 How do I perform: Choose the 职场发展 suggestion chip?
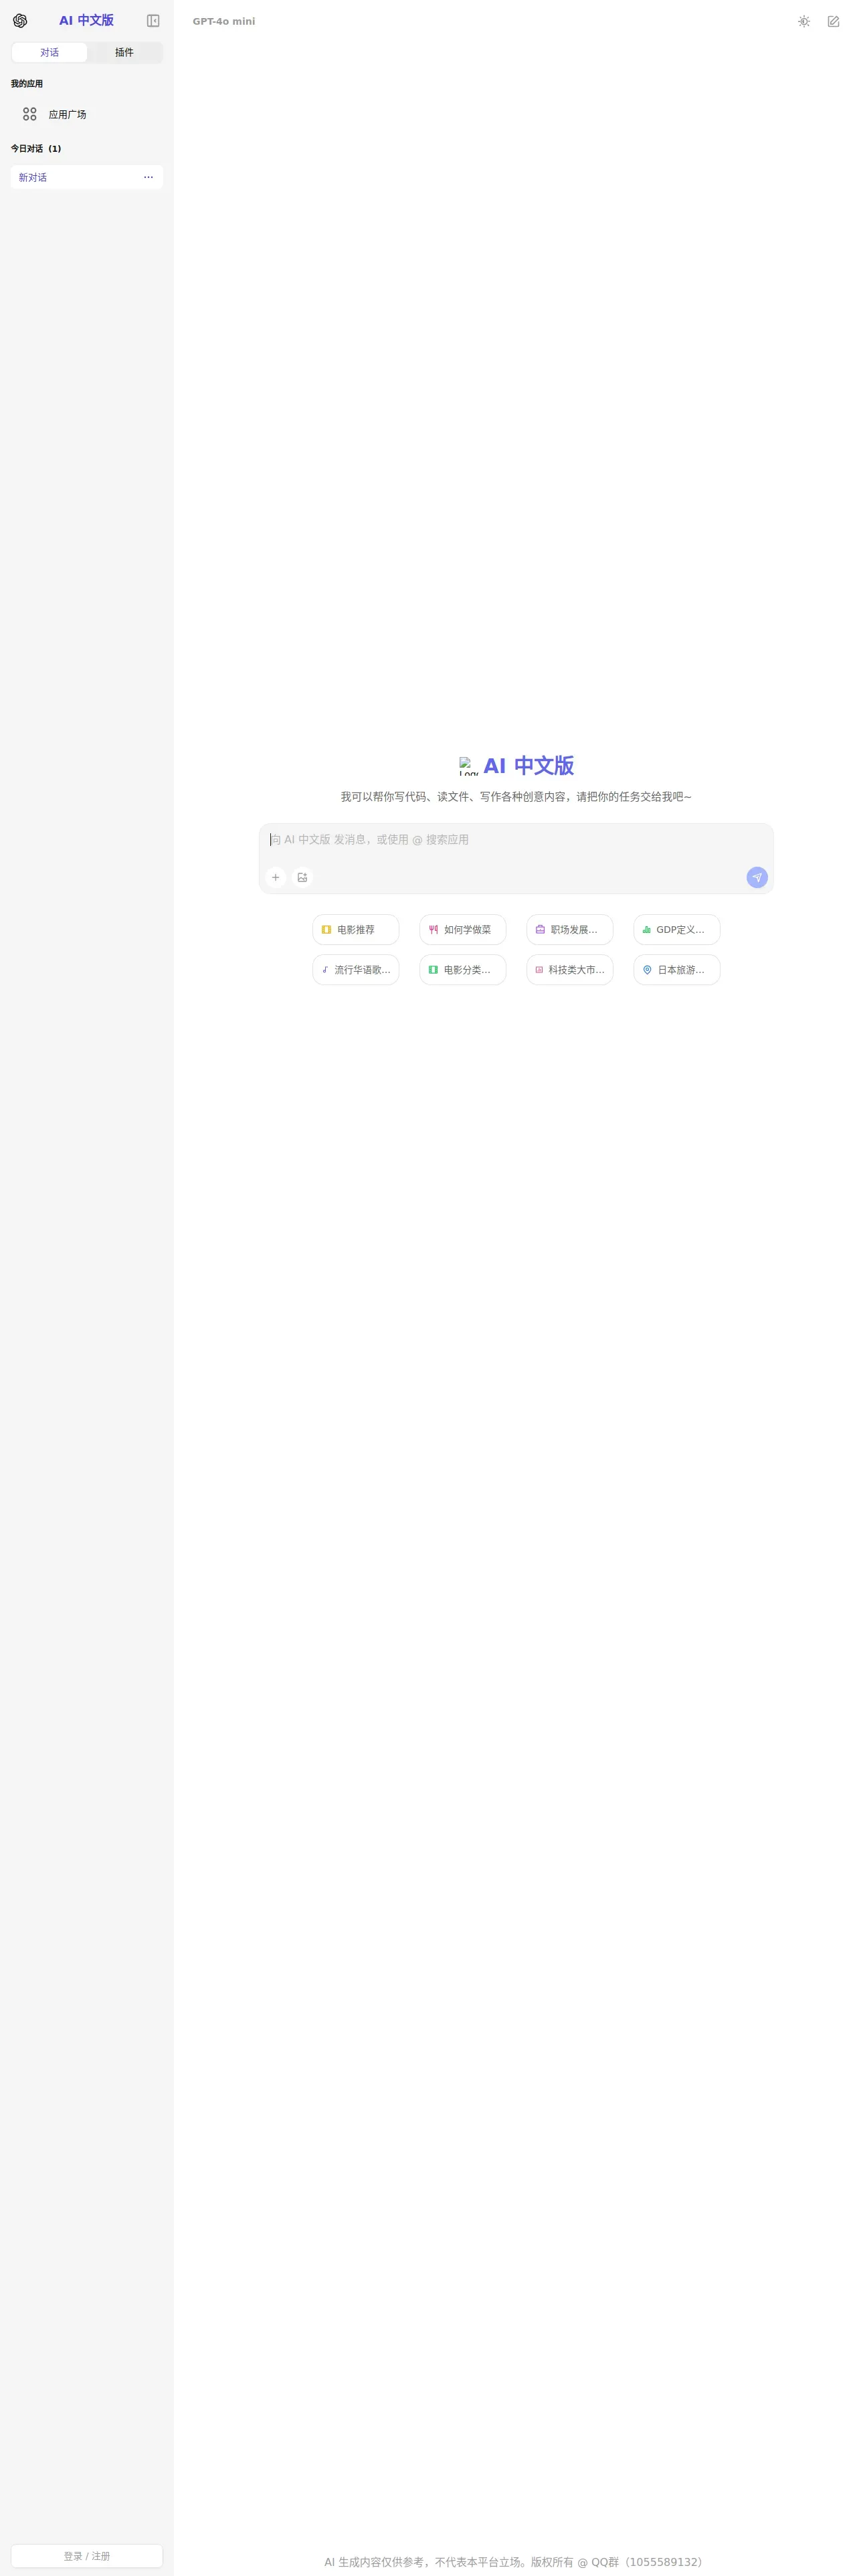(570, 929)
